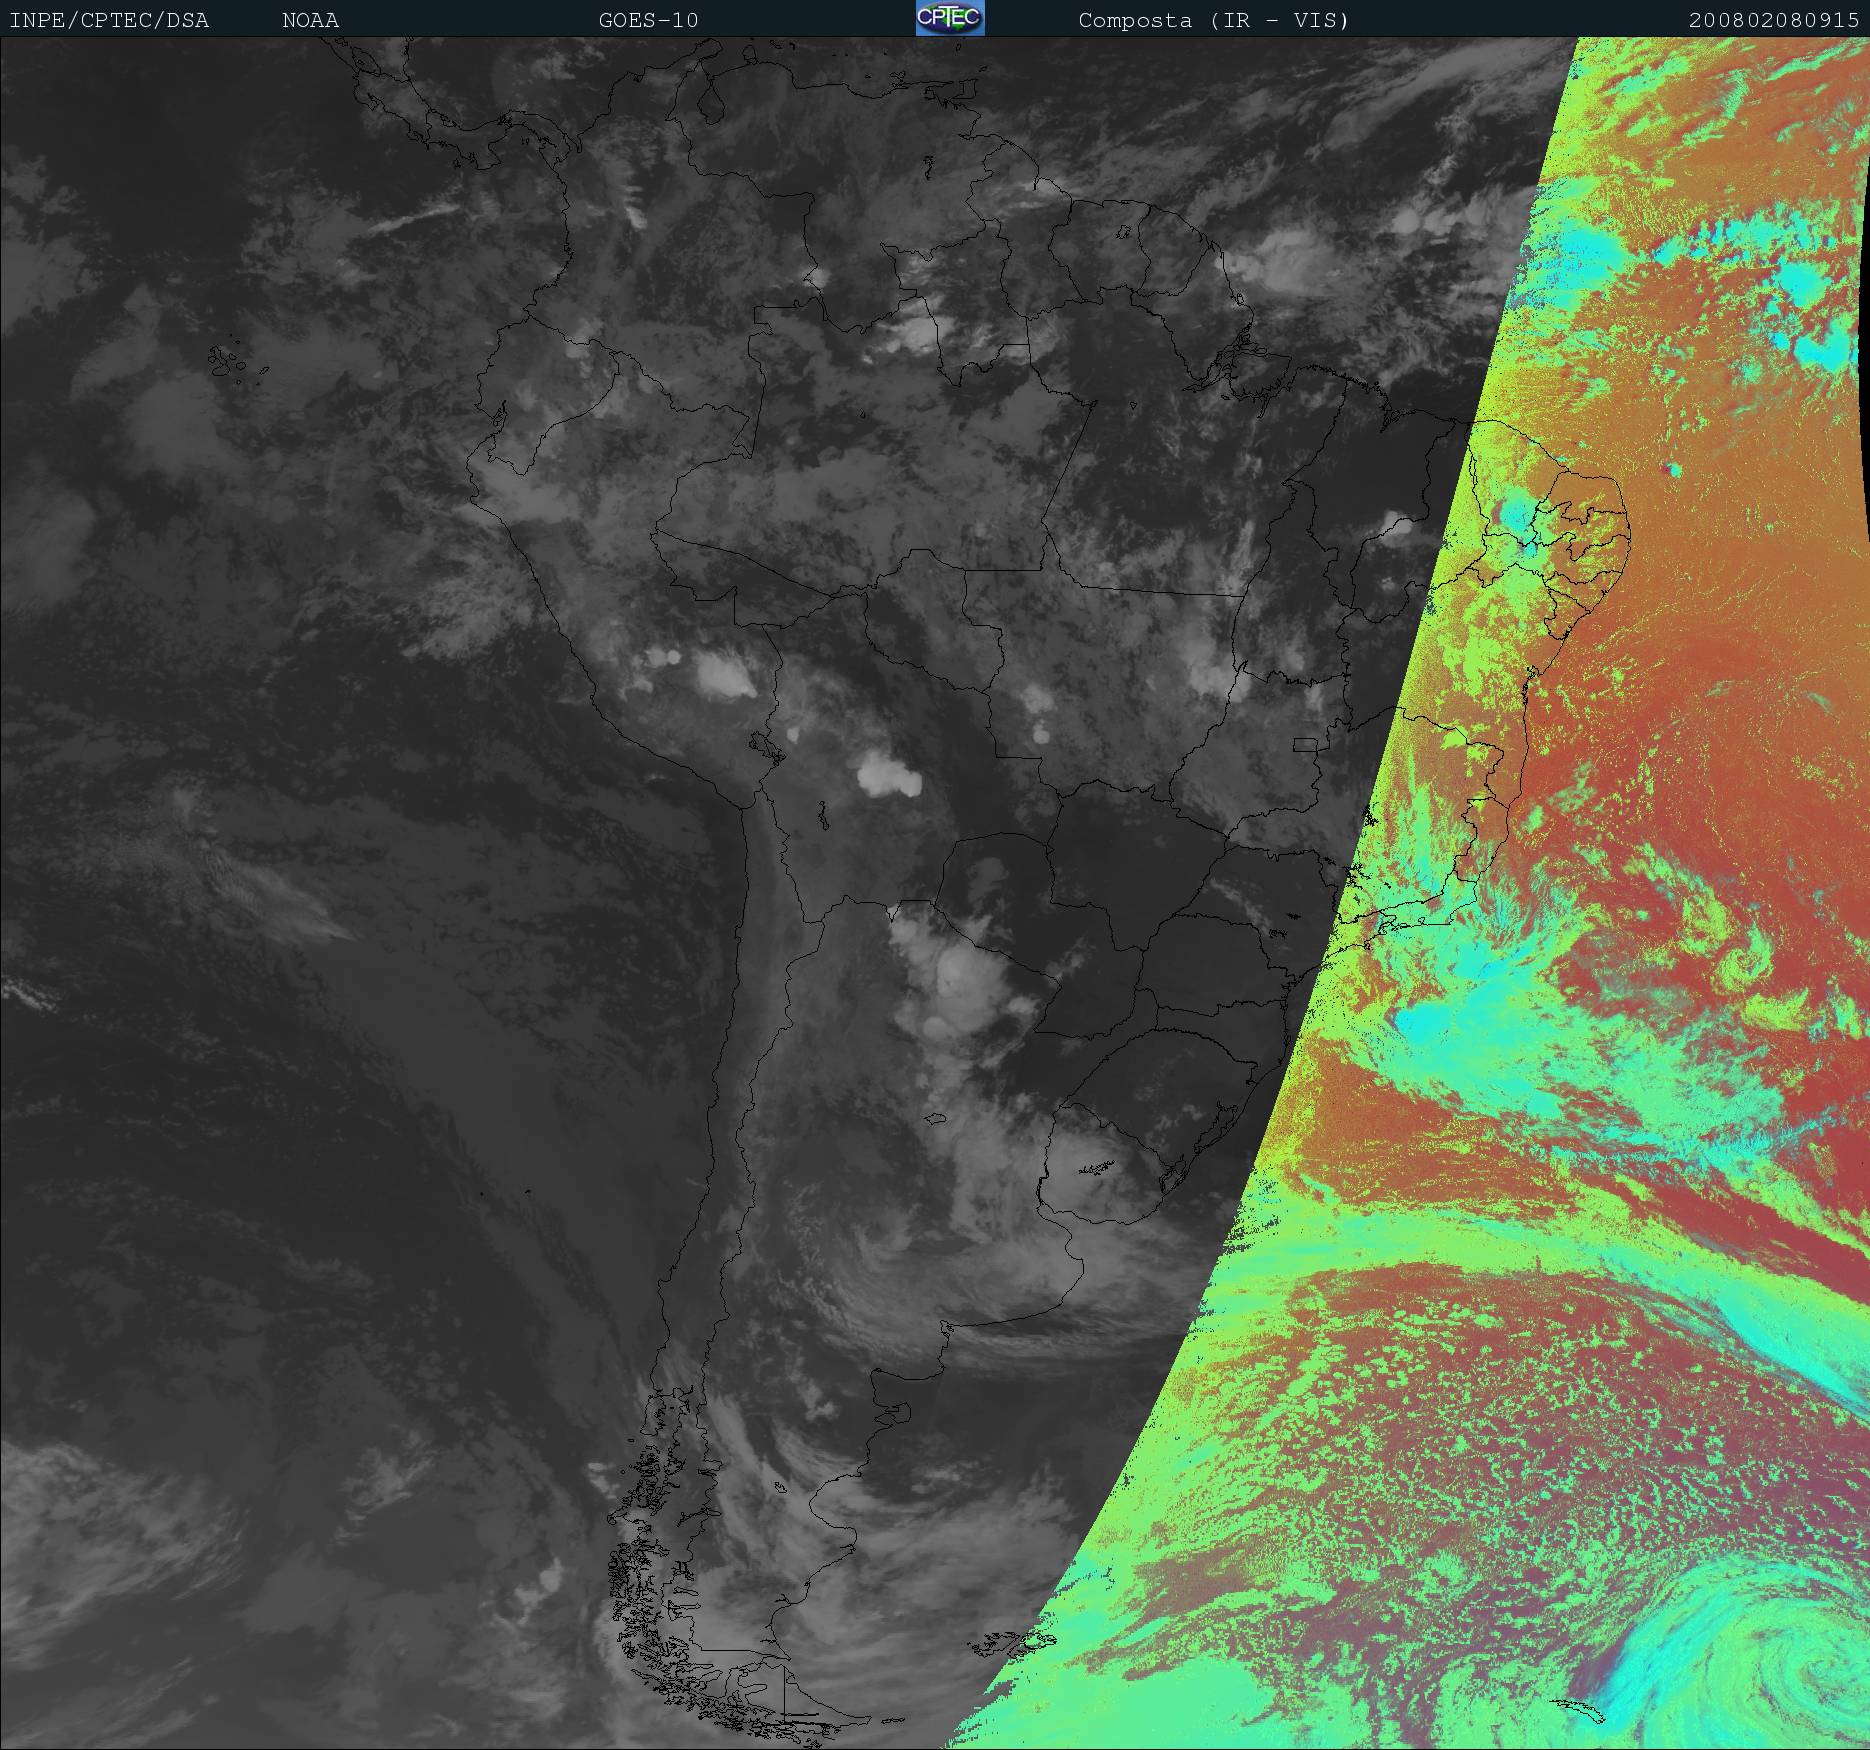This screenshot has width=1870, height=1750.
Task: Click the CPTEC logo in the header
Action: pyautogui.click(x=949, y=19)
